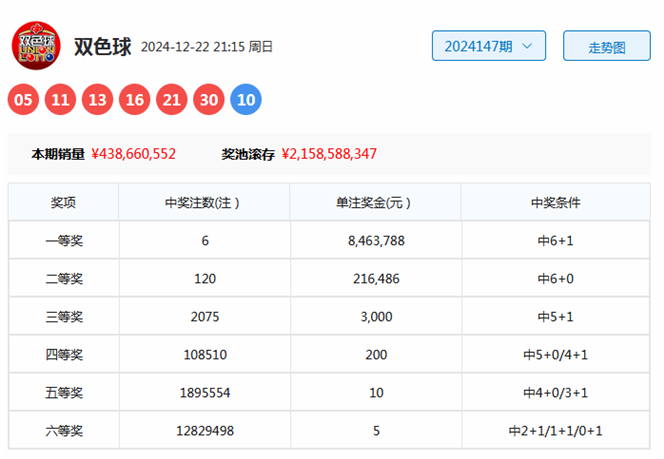Click red ball number 21
Screen dimensions: 664x459
pyautogui.click(x=172, y=99)
